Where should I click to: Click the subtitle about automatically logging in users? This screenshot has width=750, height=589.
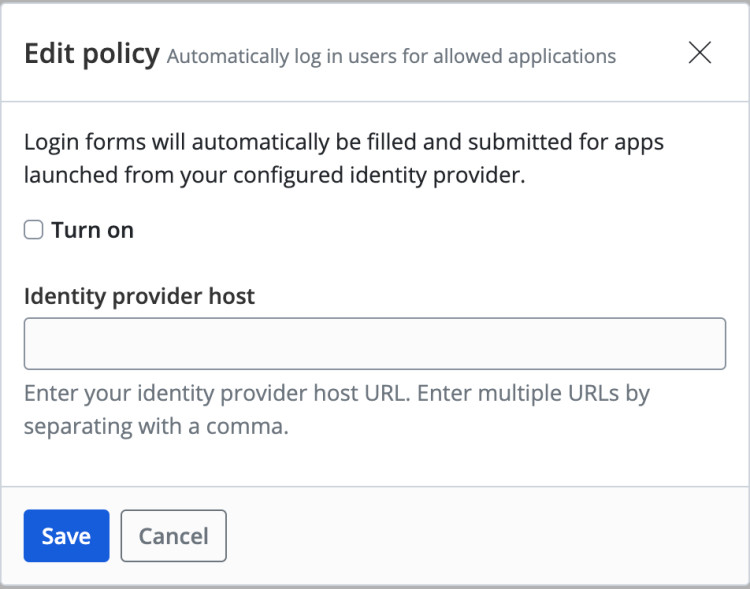[x=391, y=56]
